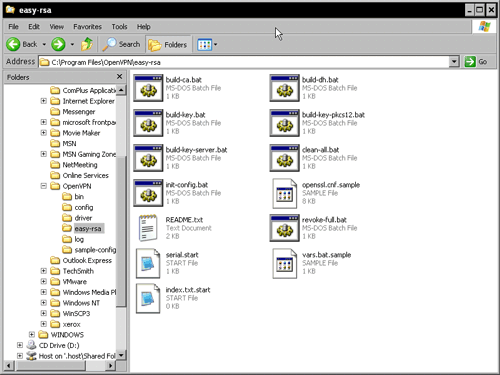Expand the WINDOWS tree node

pos(31,335)
